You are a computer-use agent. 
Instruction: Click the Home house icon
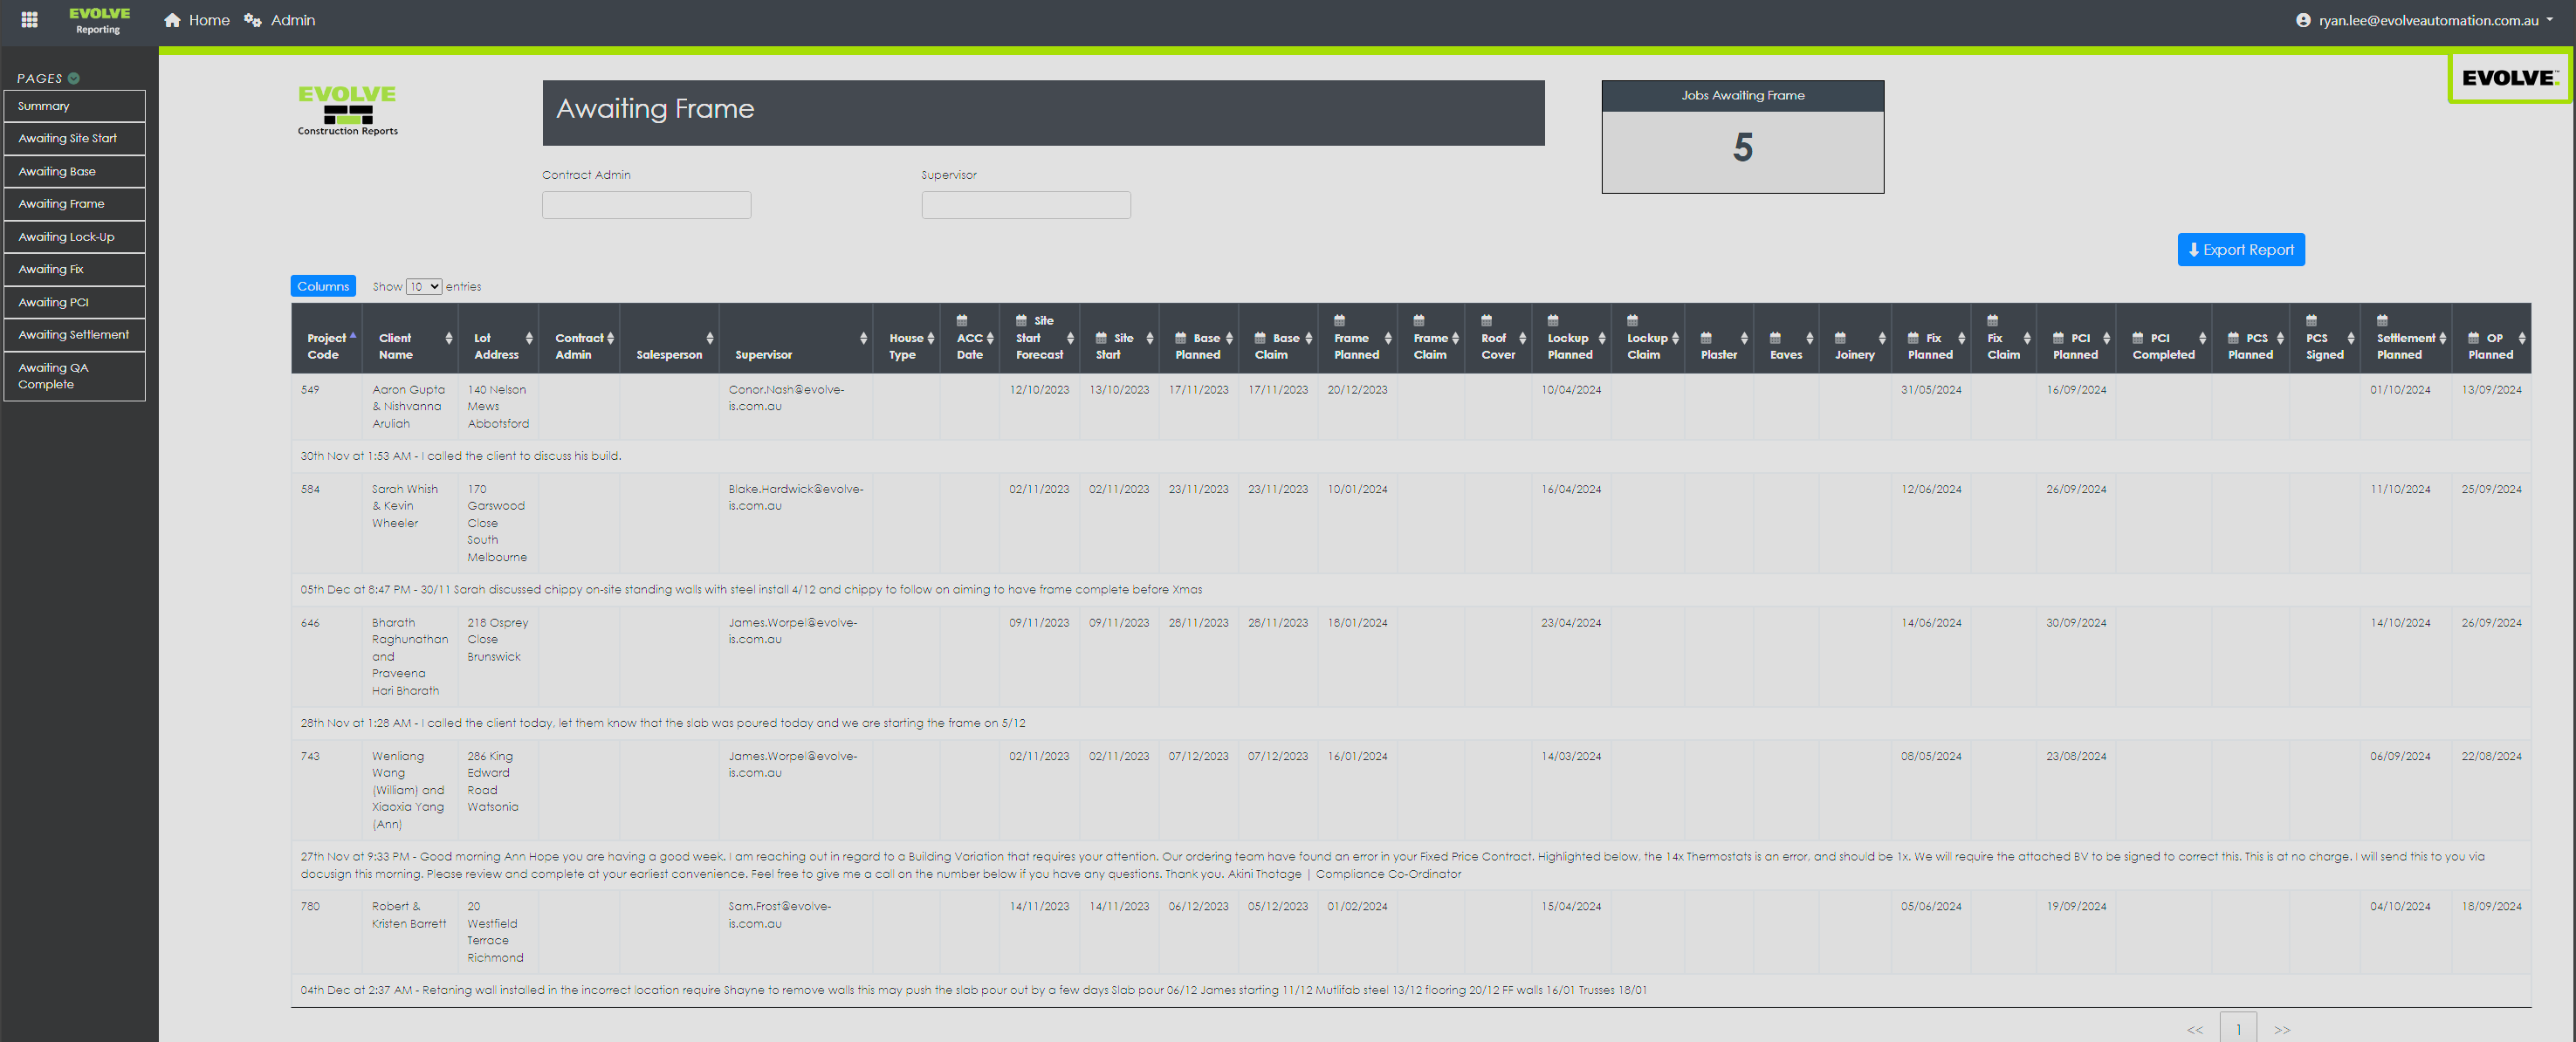click(x=173, y=20)
